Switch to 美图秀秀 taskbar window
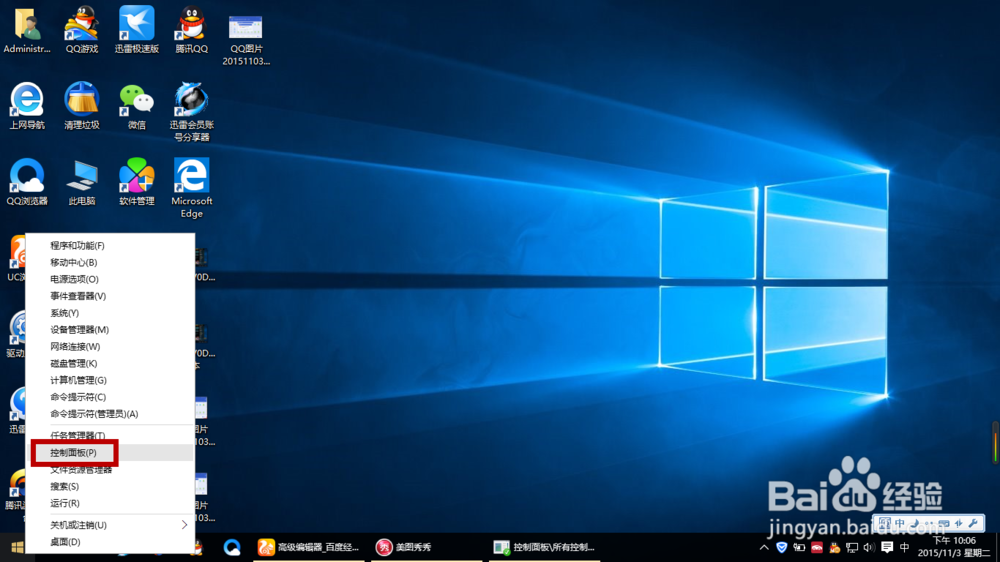The image size is (1000, 562). coord(426,547)
